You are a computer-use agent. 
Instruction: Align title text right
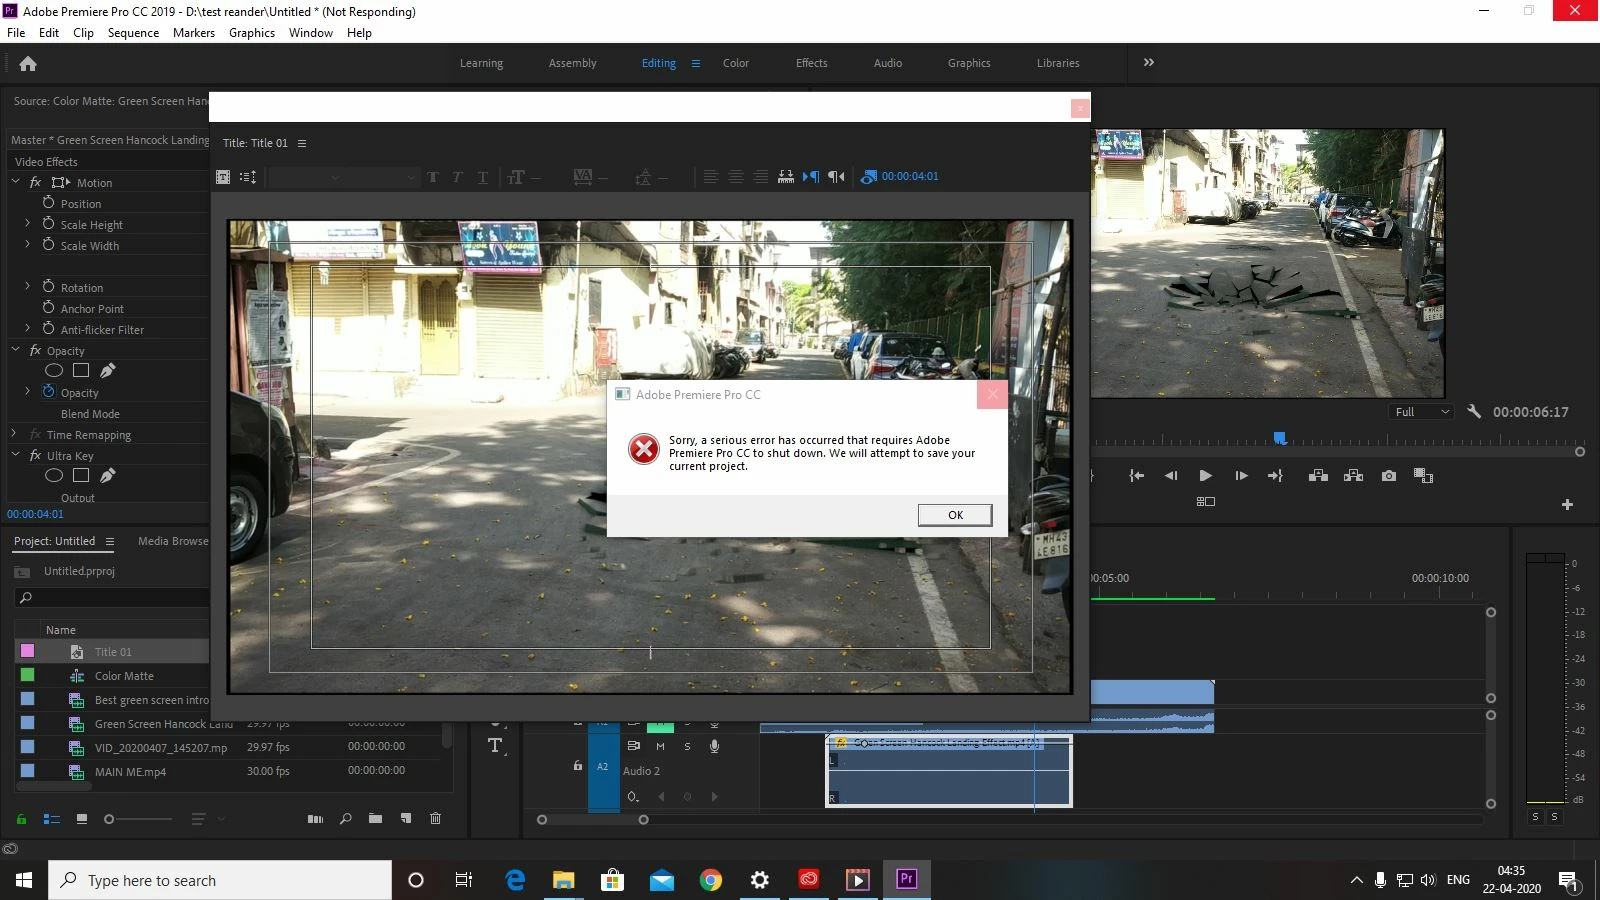pyautogui.click(x=760, y=177)
